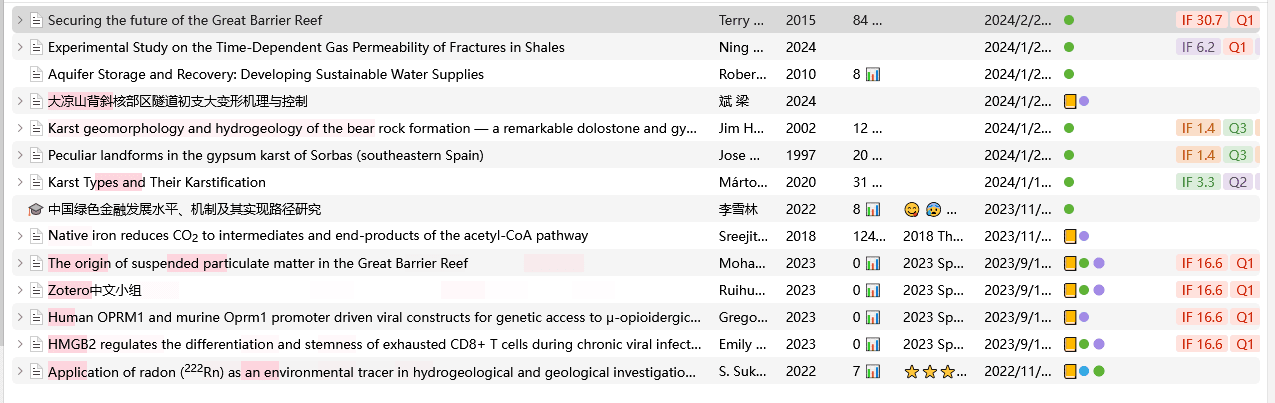Expand the Karst Types and Their Karstification entry
This screenshot has height=403, width=1275.
pos(19,182)
